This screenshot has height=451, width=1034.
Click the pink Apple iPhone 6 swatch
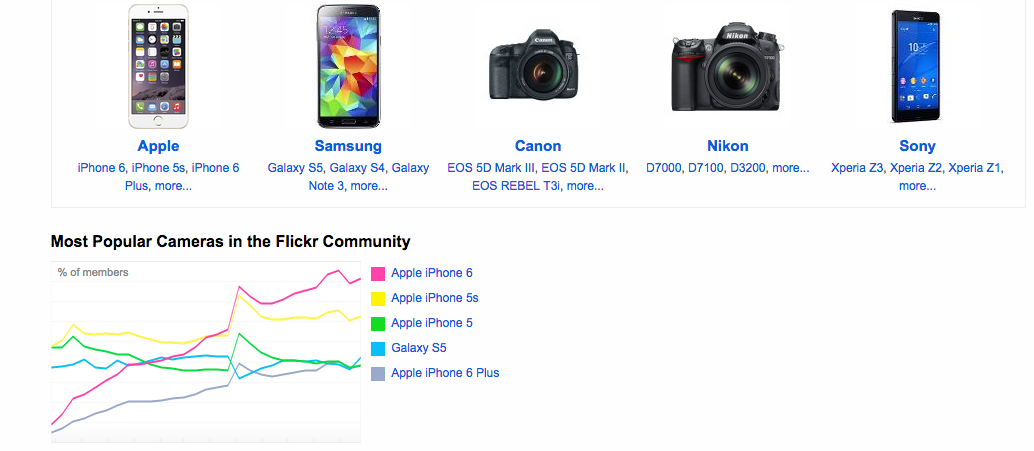[x=378, y=273]
